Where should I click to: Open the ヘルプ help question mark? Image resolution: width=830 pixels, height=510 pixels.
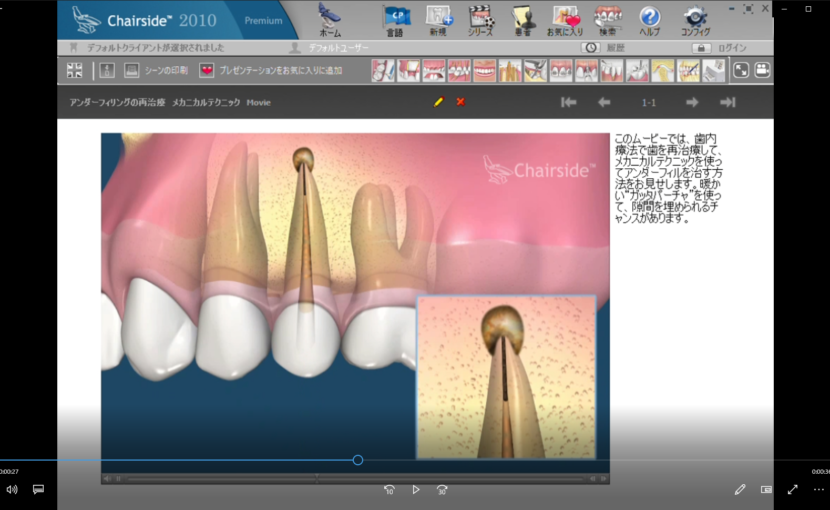coord(649,20)
